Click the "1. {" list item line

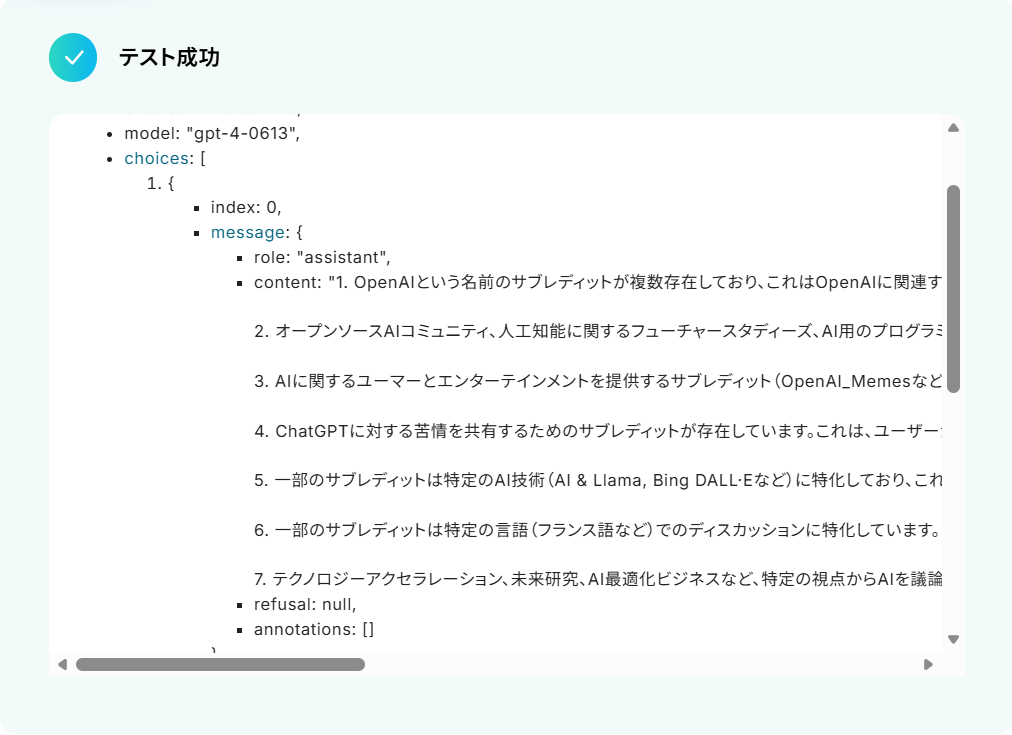[161, 183]
